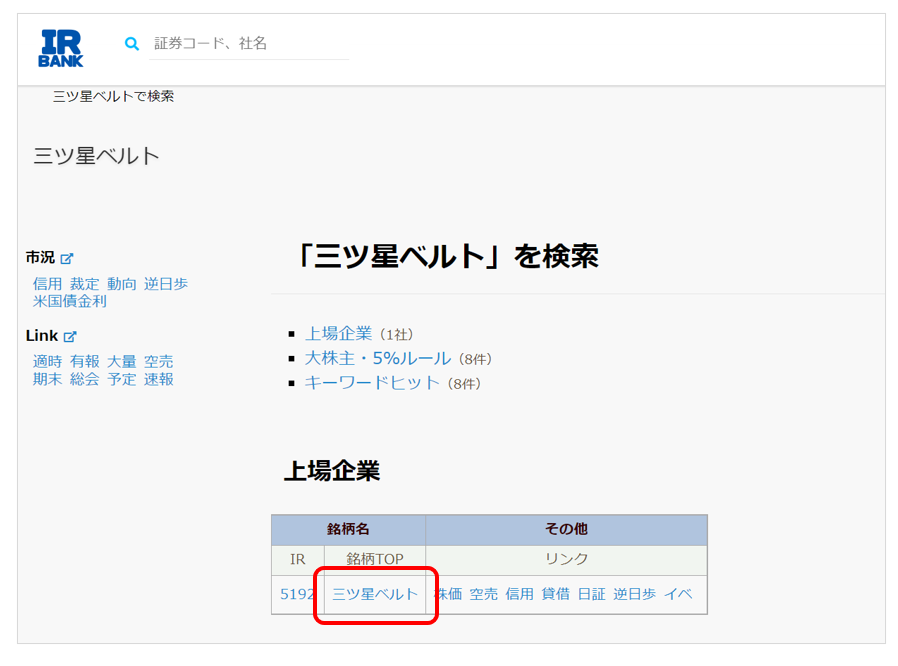Jump to 上場企業 (1社) section
This screenshot has height=666, width=898.
click(x=338, y=334)
